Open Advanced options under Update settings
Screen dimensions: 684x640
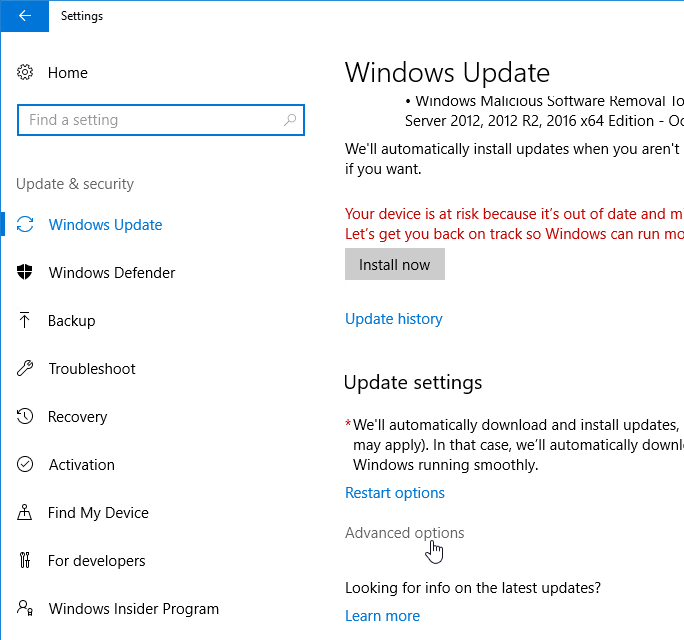tap(404, 533)
